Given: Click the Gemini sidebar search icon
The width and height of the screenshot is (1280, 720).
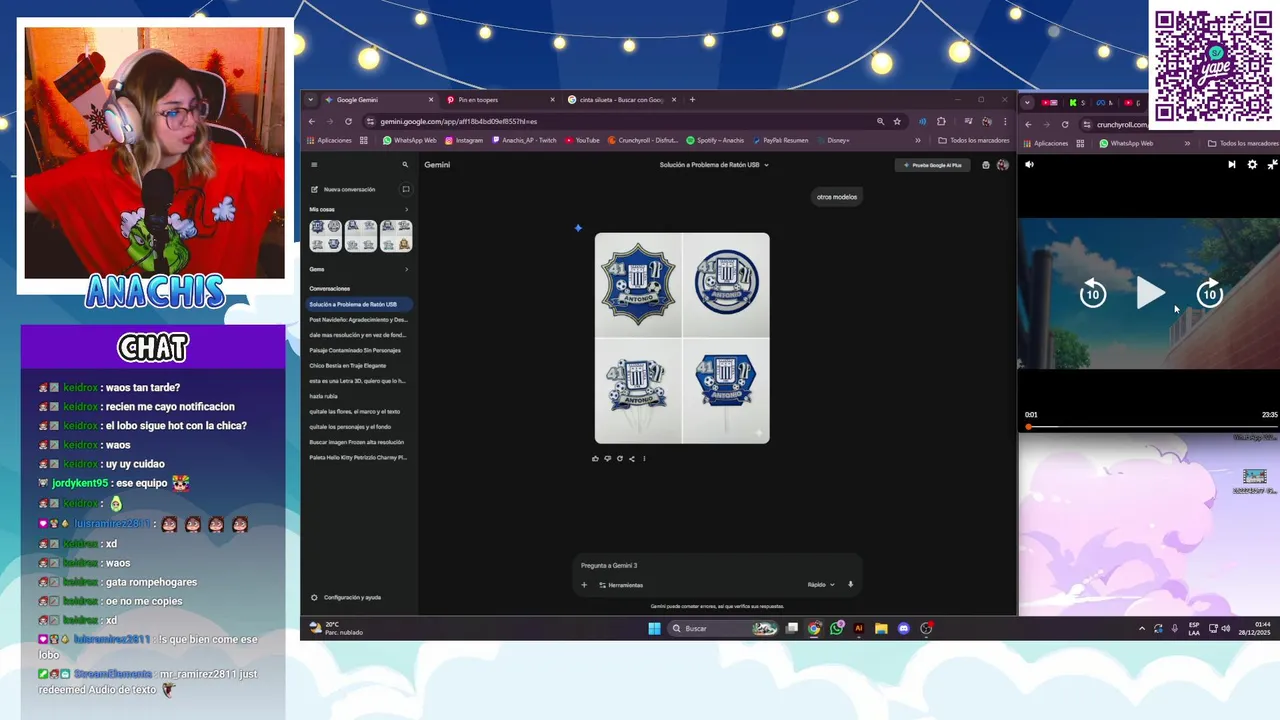Looking at the screenshot, I should (x=405, y=165).
